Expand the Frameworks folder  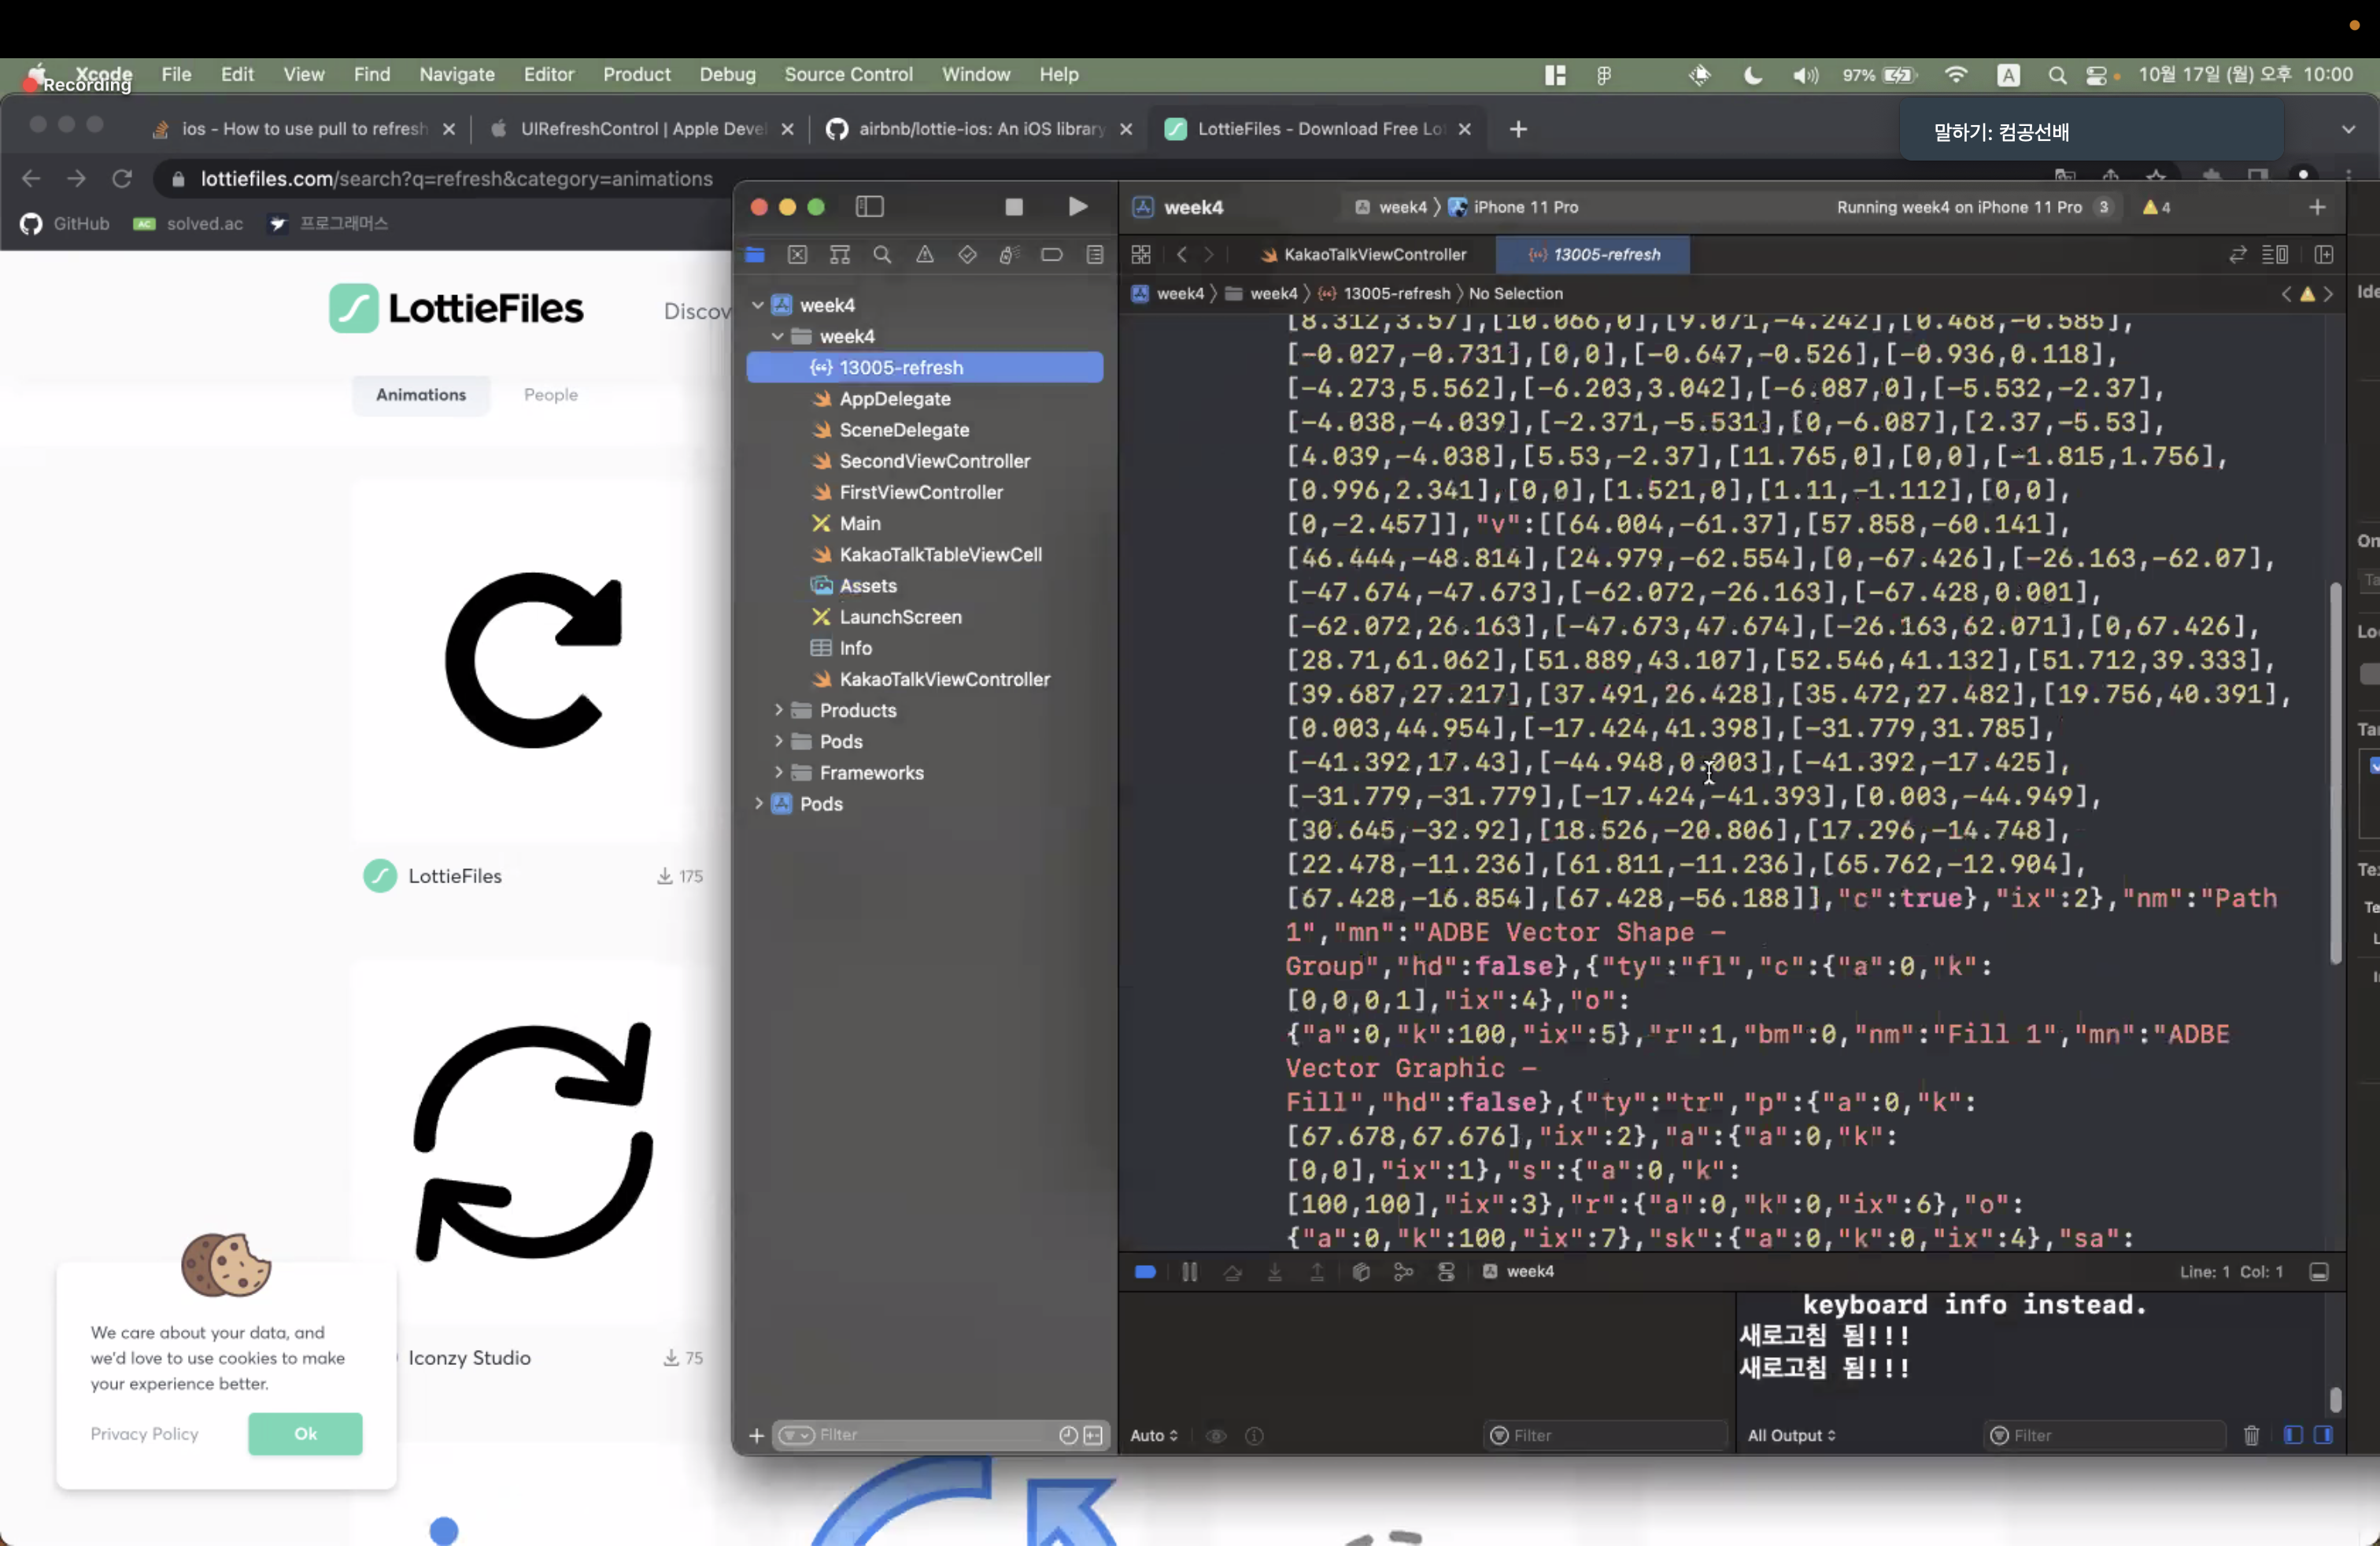[x=778, y=773]
